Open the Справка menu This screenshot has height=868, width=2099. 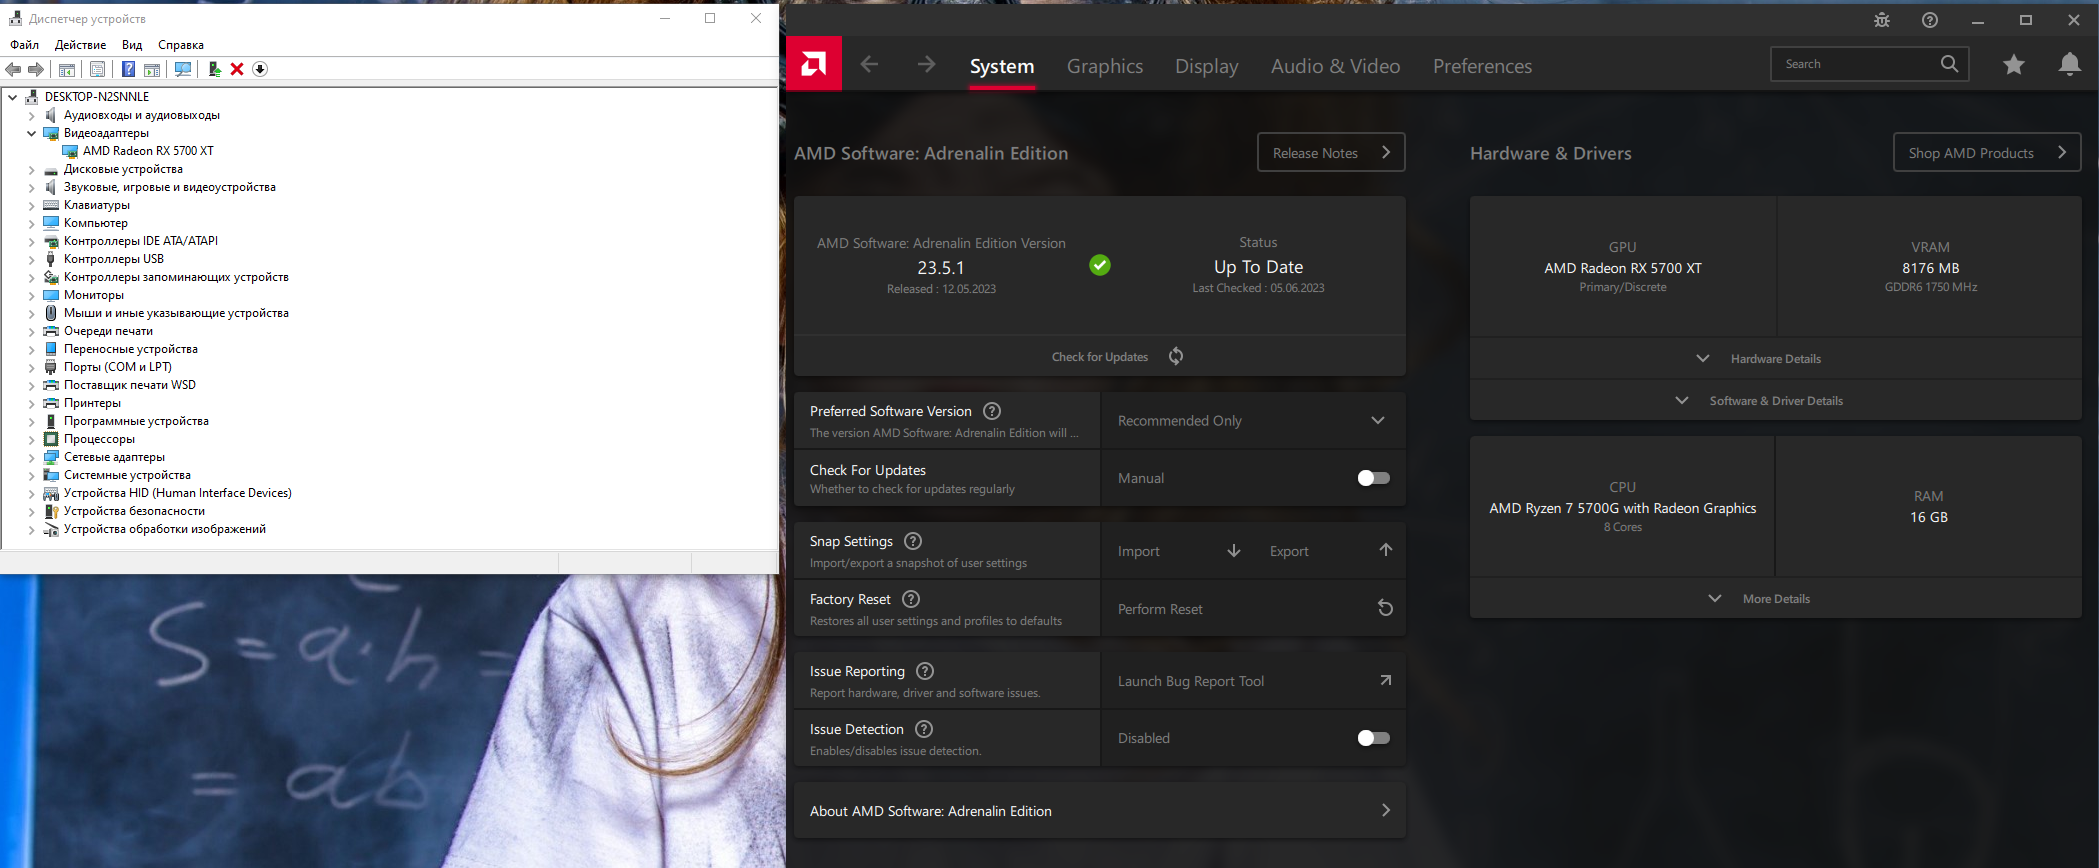coord(181,45)
